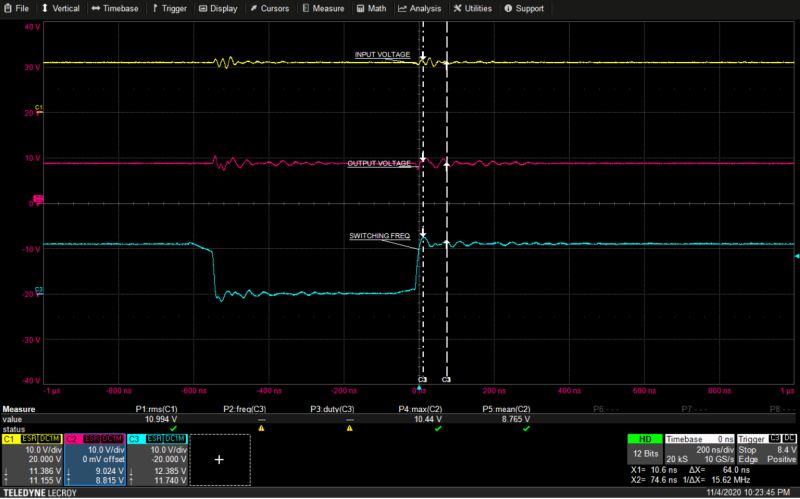Select the dash-dot X1 cursor line

click(422, 204)
